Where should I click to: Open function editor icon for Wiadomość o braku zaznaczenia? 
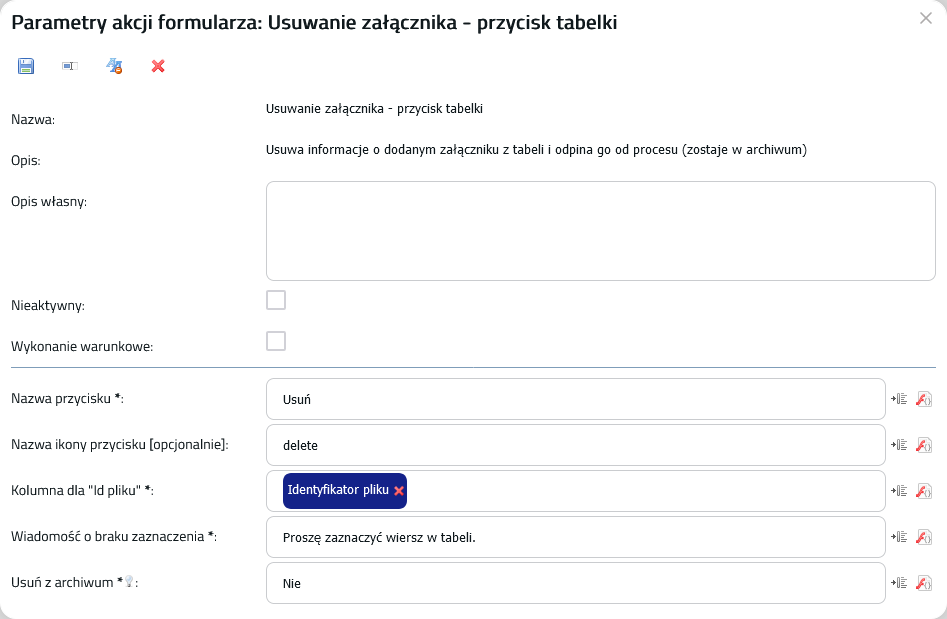coord(924,536)
